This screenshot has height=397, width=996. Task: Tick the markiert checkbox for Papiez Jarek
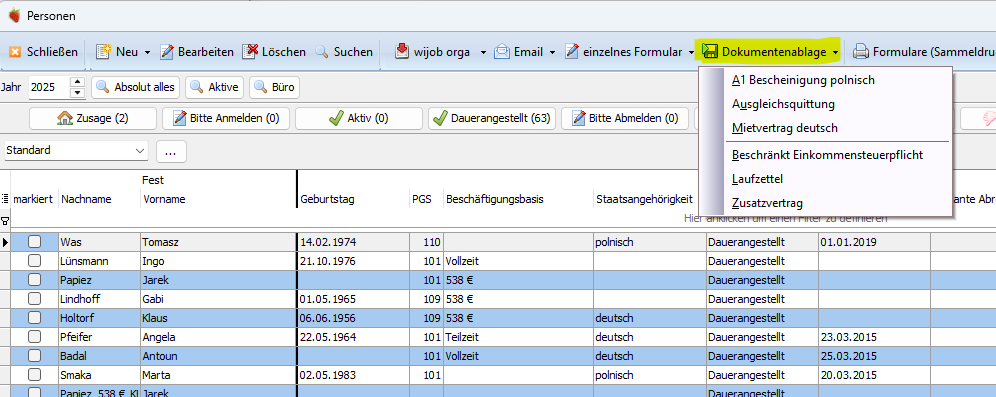[34, 280]
